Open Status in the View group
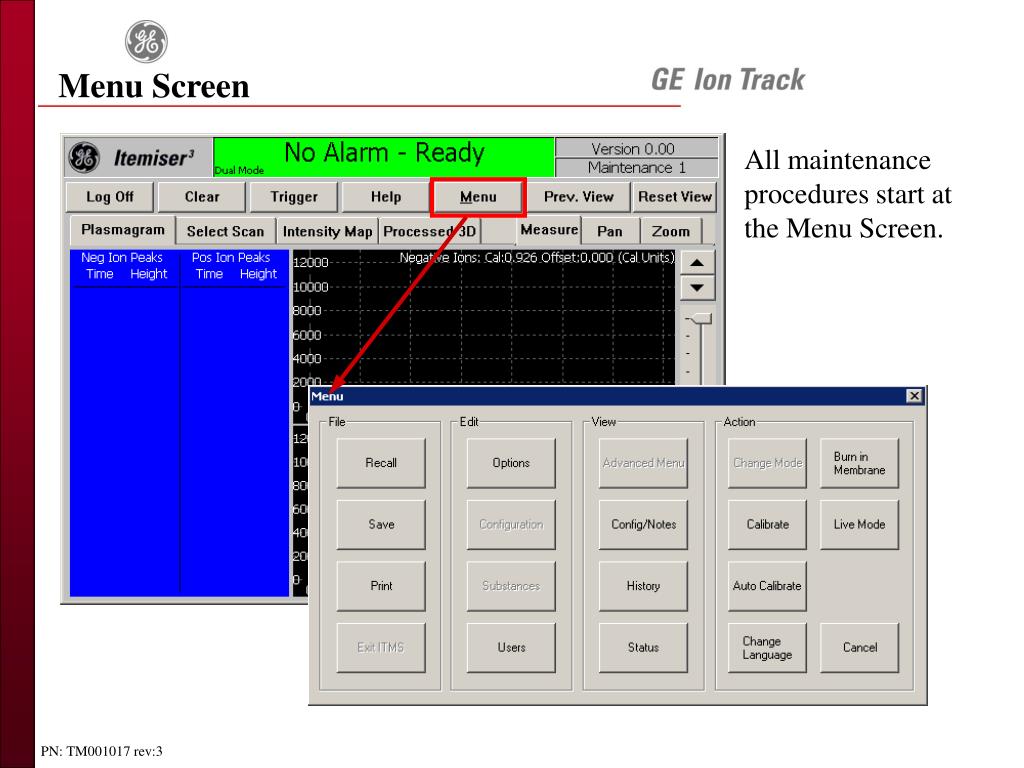The width and height of the screenshot is (1024, 768). coord(643,647)
